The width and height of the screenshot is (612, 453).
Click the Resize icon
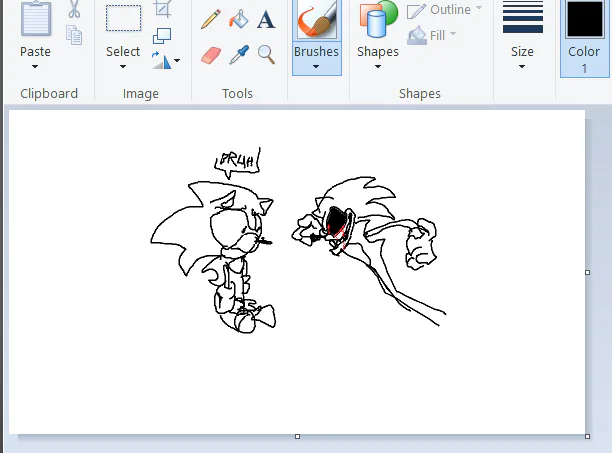[x=162, y=36]
